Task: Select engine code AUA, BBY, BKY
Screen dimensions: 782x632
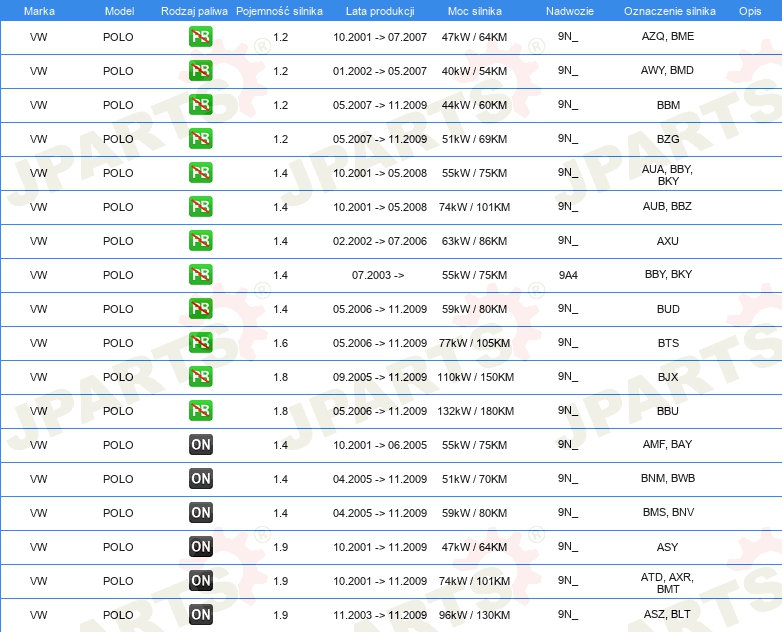Action: (667, 175)
